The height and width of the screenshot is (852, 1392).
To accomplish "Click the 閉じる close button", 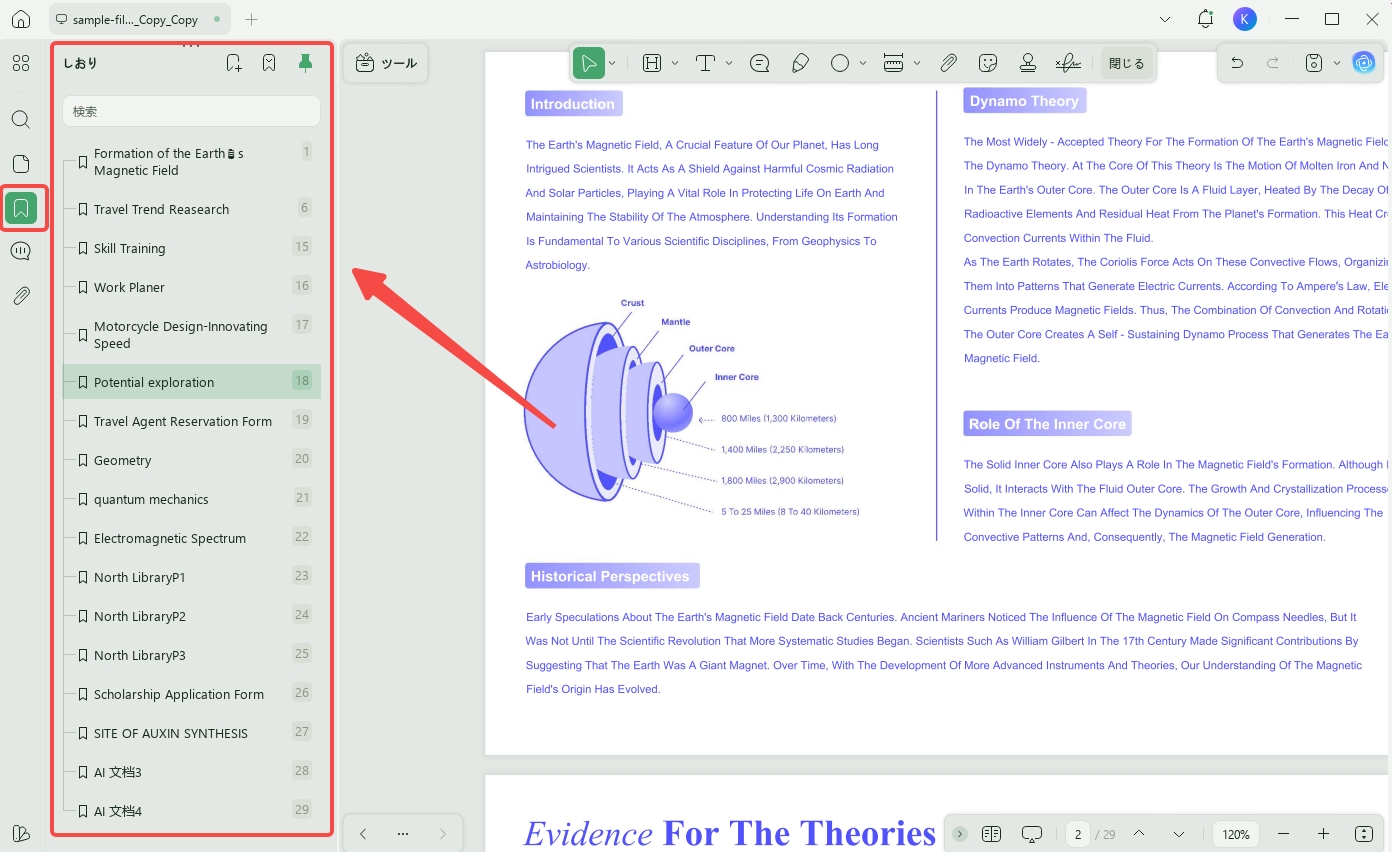I will (1126, 63).
